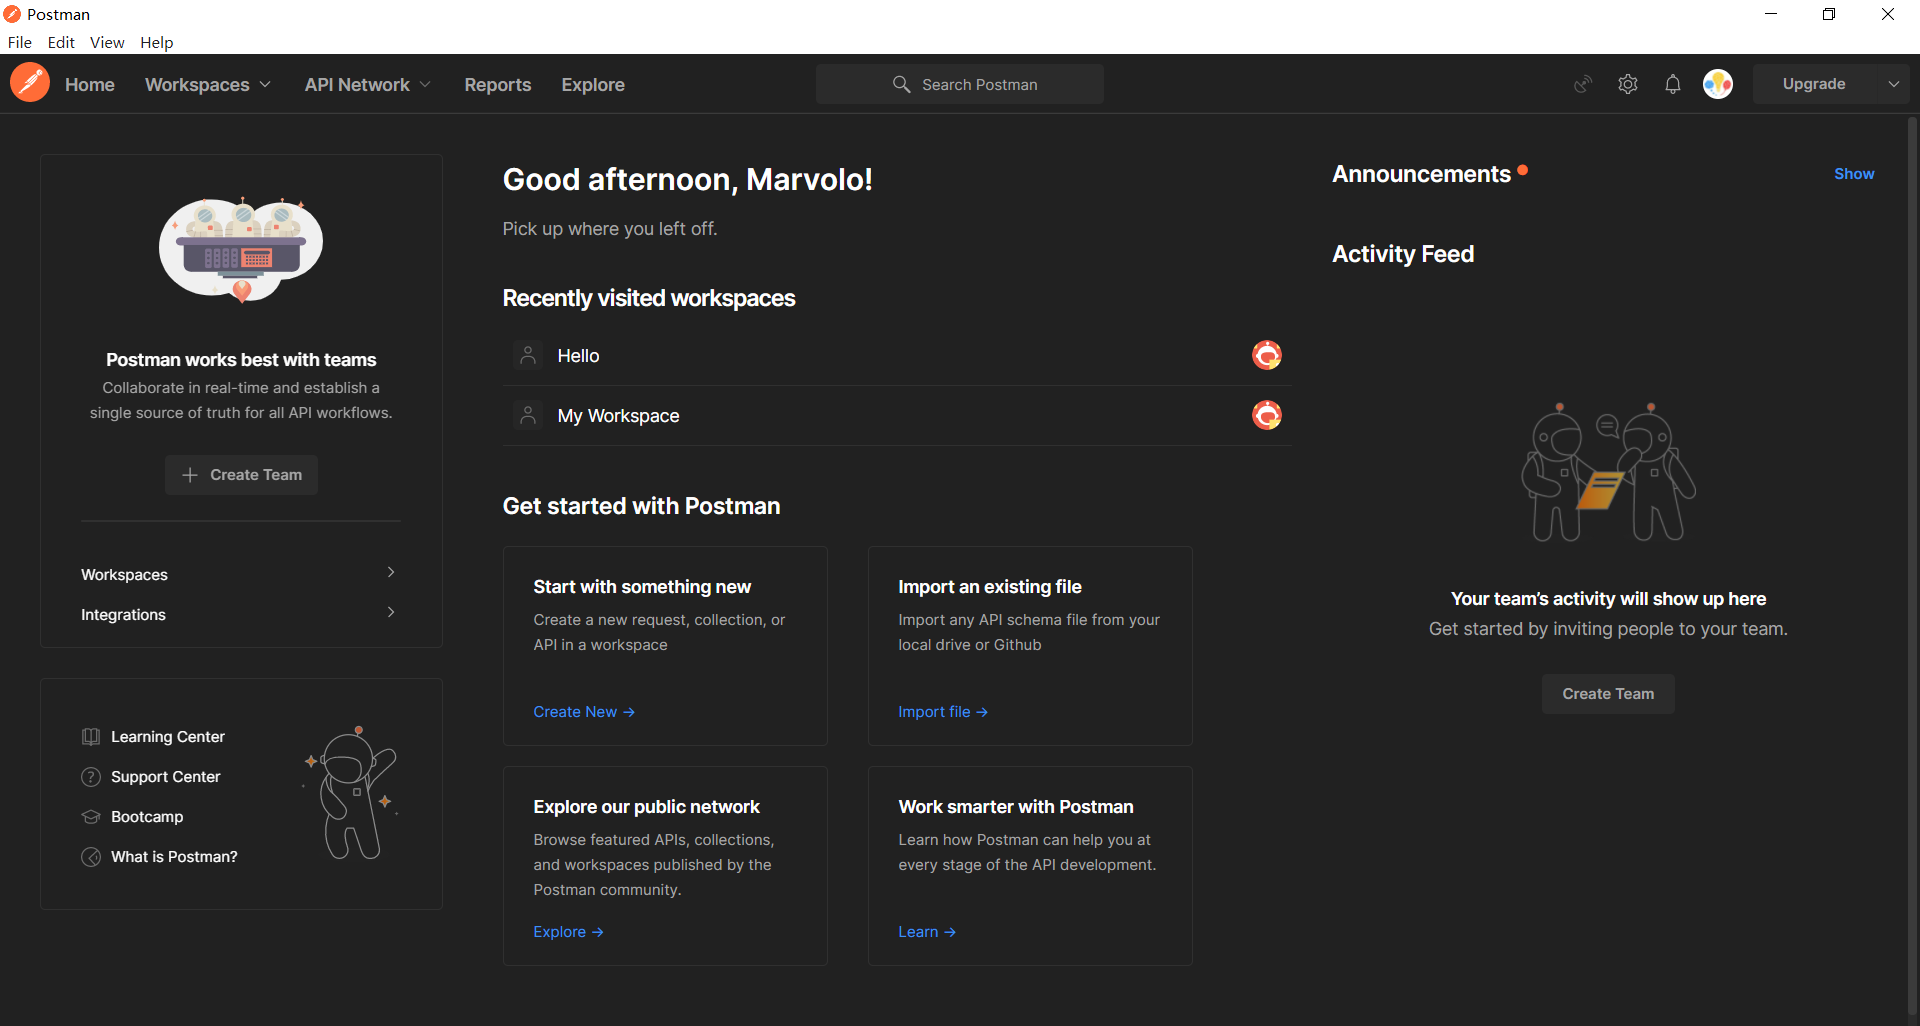Open the View menu
The width and height of the screenshot is (1920, 1026).
pyautogui.click(x=107, y=42)
